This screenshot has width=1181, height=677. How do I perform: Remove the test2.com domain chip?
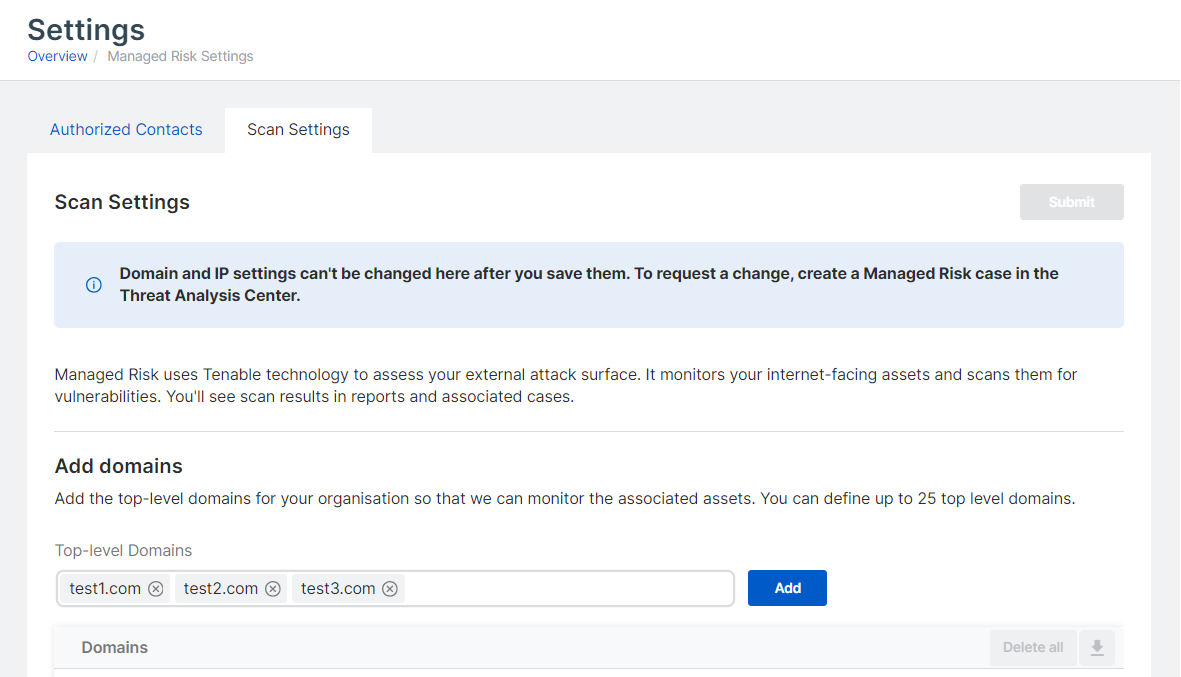coord(273,589)
